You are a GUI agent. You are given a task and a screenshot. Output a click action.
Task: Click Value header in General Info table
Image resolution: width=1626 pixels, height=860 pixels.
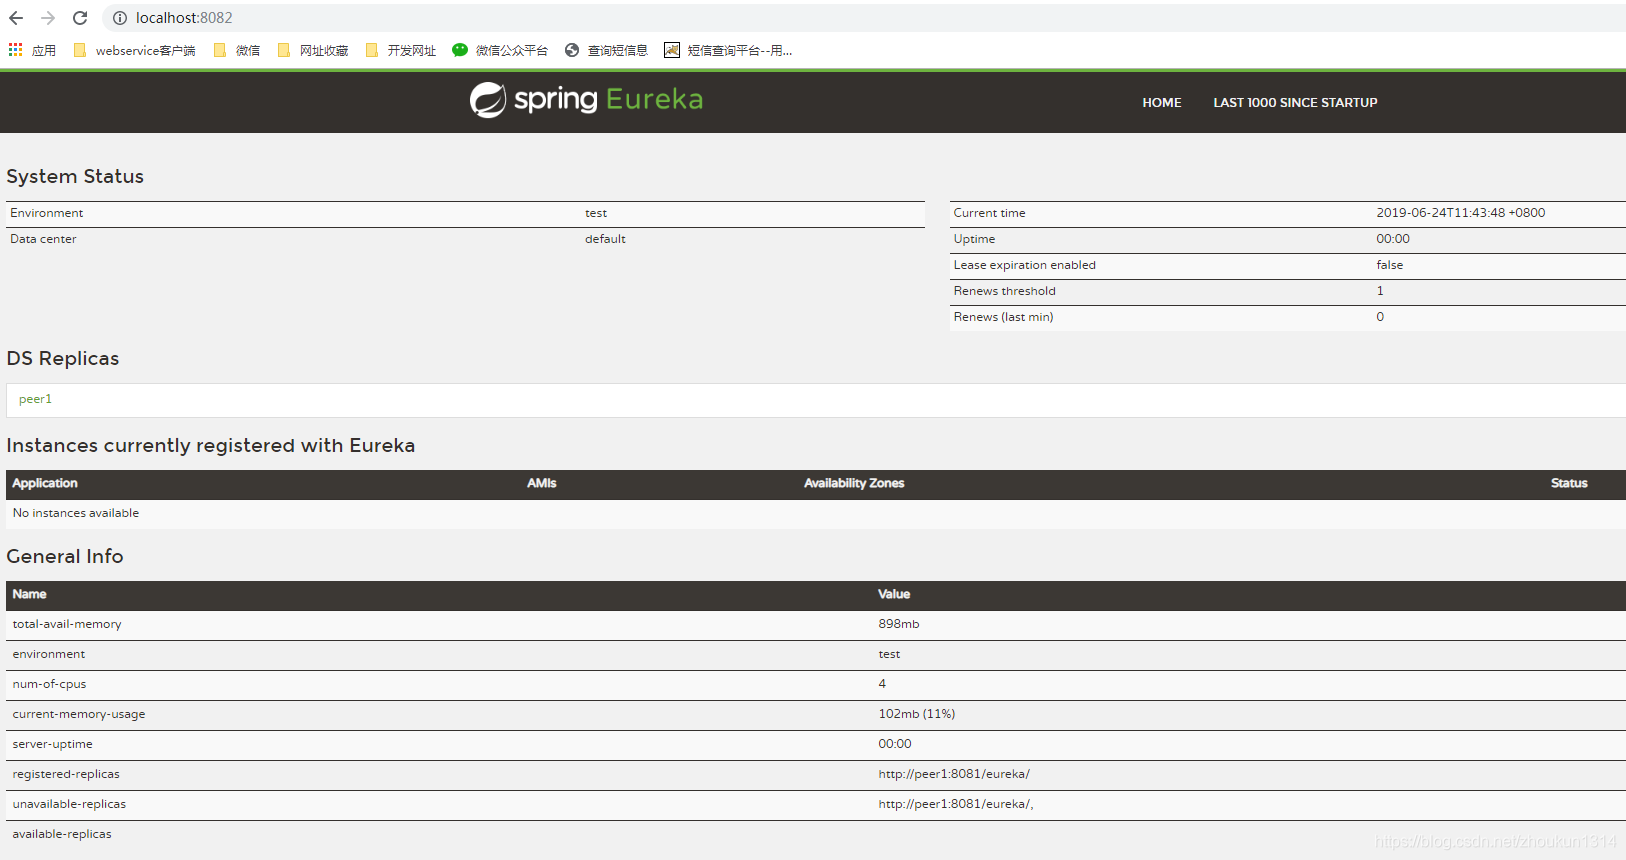click(894, 594)
